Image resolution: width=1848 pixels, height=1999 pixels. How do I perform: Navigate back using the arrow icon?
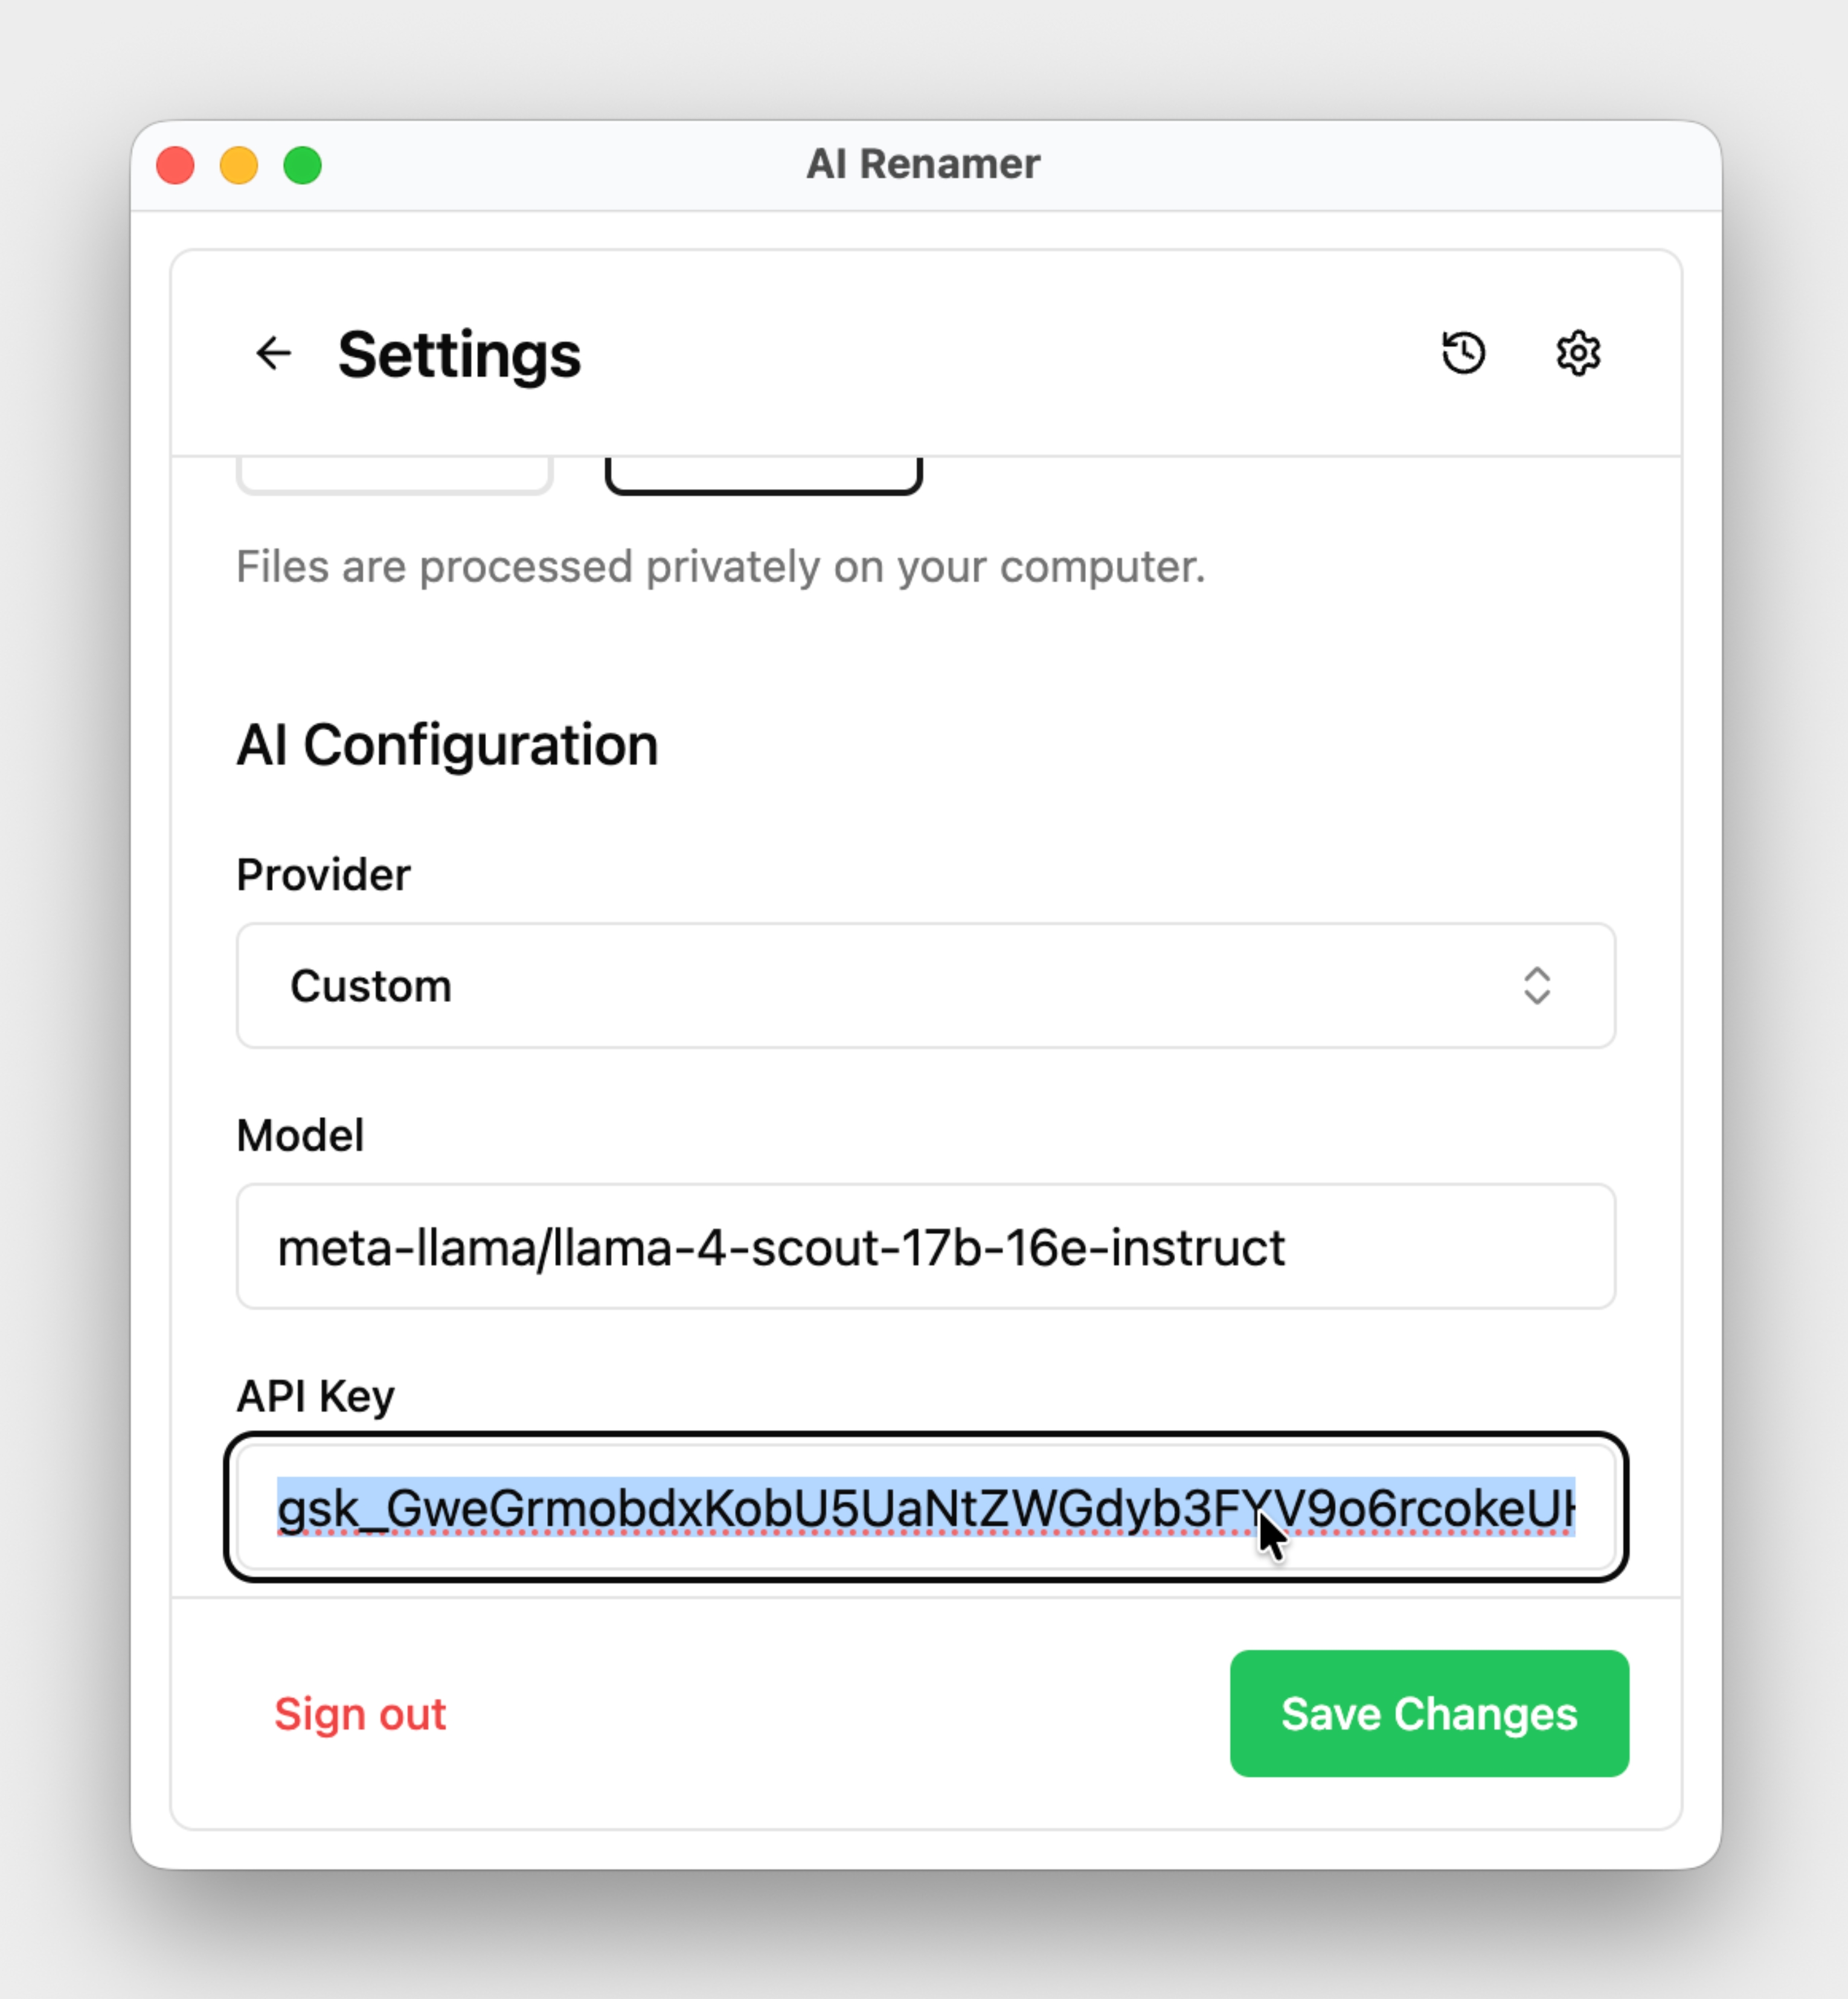[275, 353]
